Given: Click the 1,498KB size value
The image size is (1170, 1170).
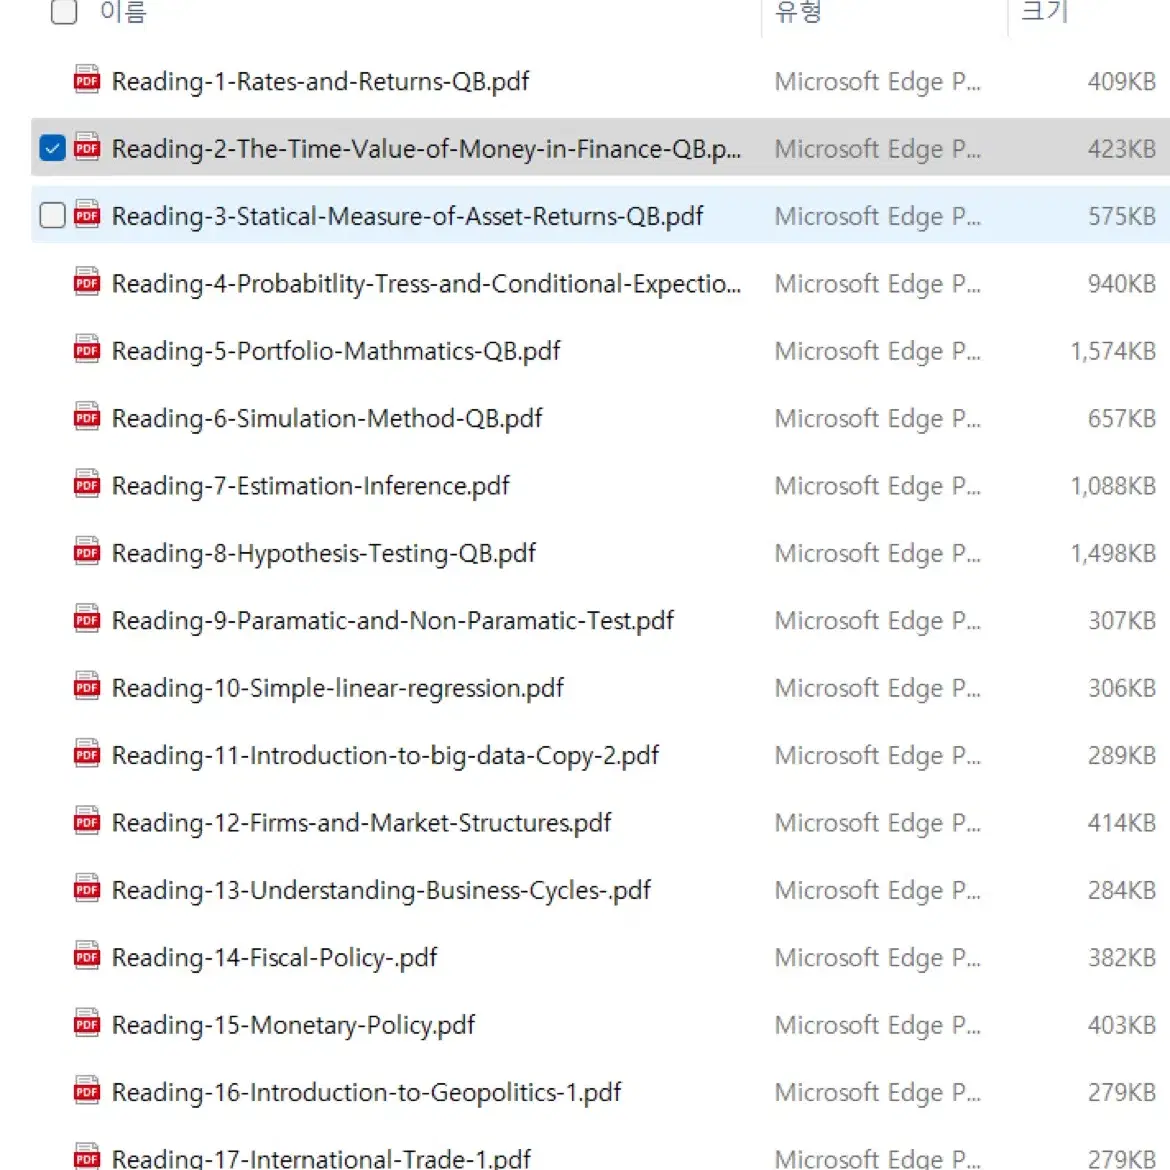Looking at the screenshot, I should pyautogui.click(x=1113, y=554).
